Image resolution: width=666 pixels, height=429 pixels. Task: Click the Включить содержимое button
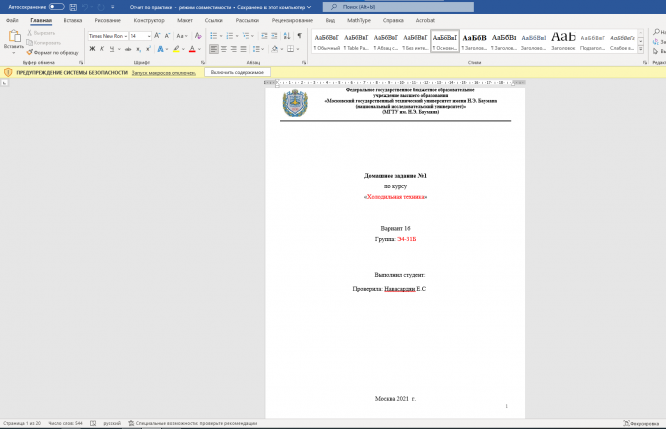point(237,72)
